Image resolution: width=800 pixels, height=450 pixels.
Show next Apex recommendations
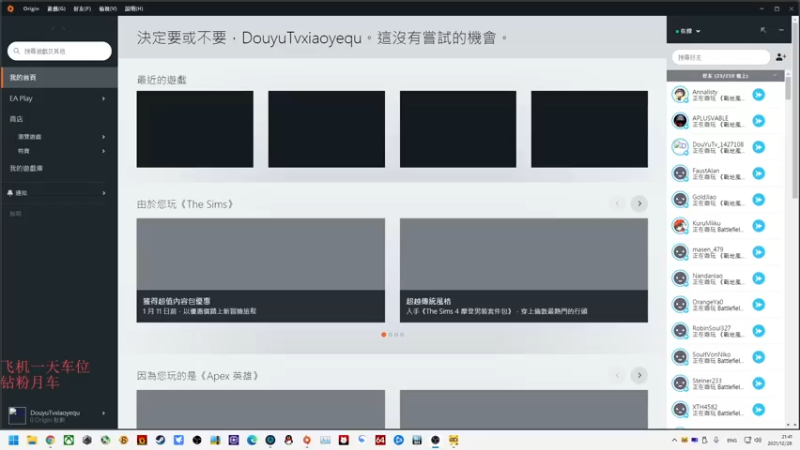[639, 376]
